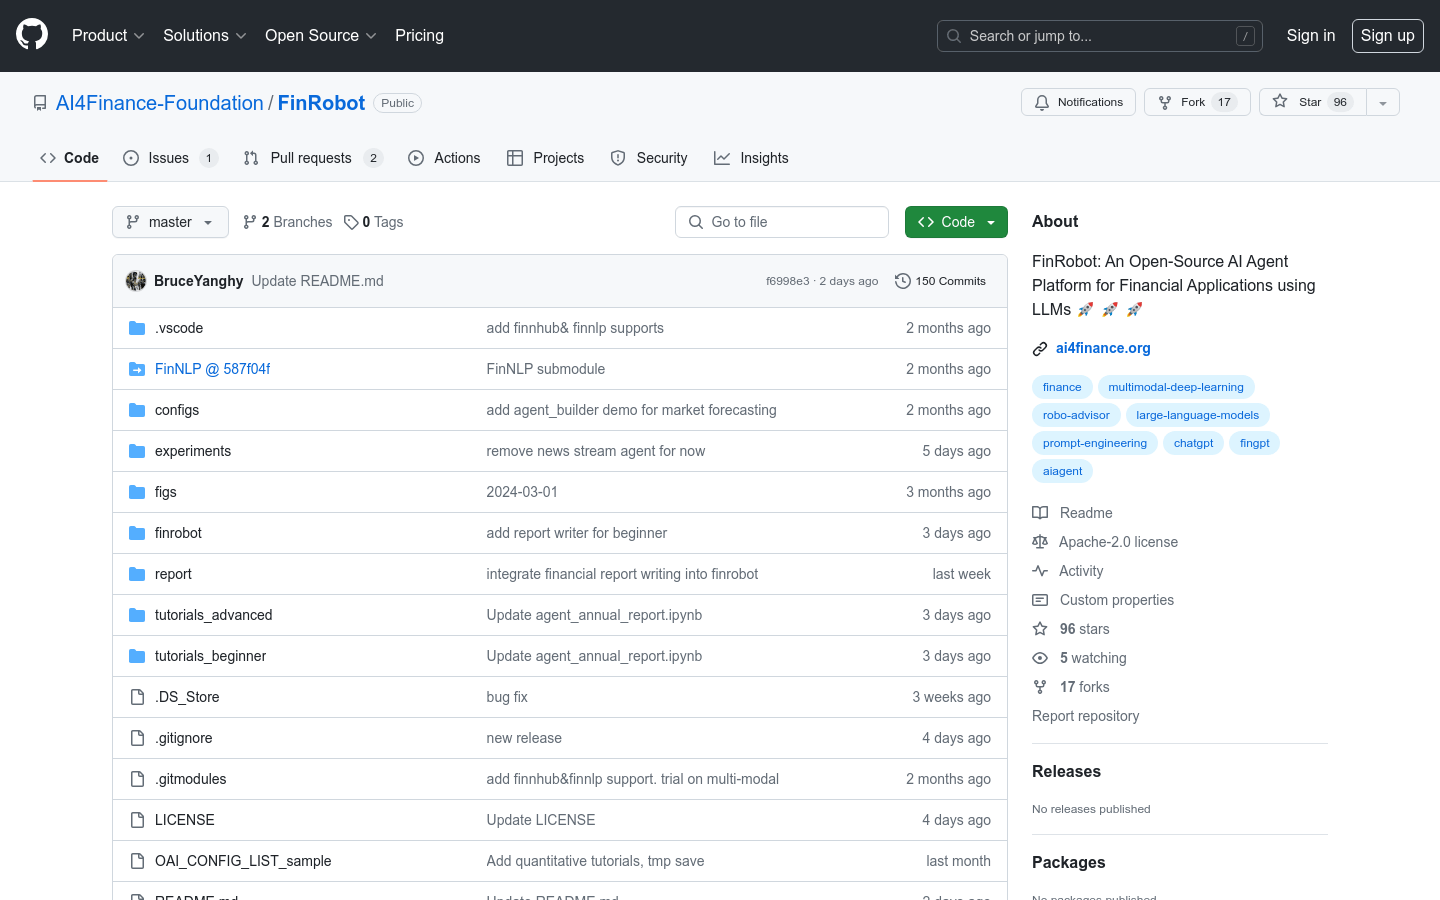This screenshot has height=900, width=1440.
Task: Open the tutorials_advanced folder
Action: [x=213, y=615]
